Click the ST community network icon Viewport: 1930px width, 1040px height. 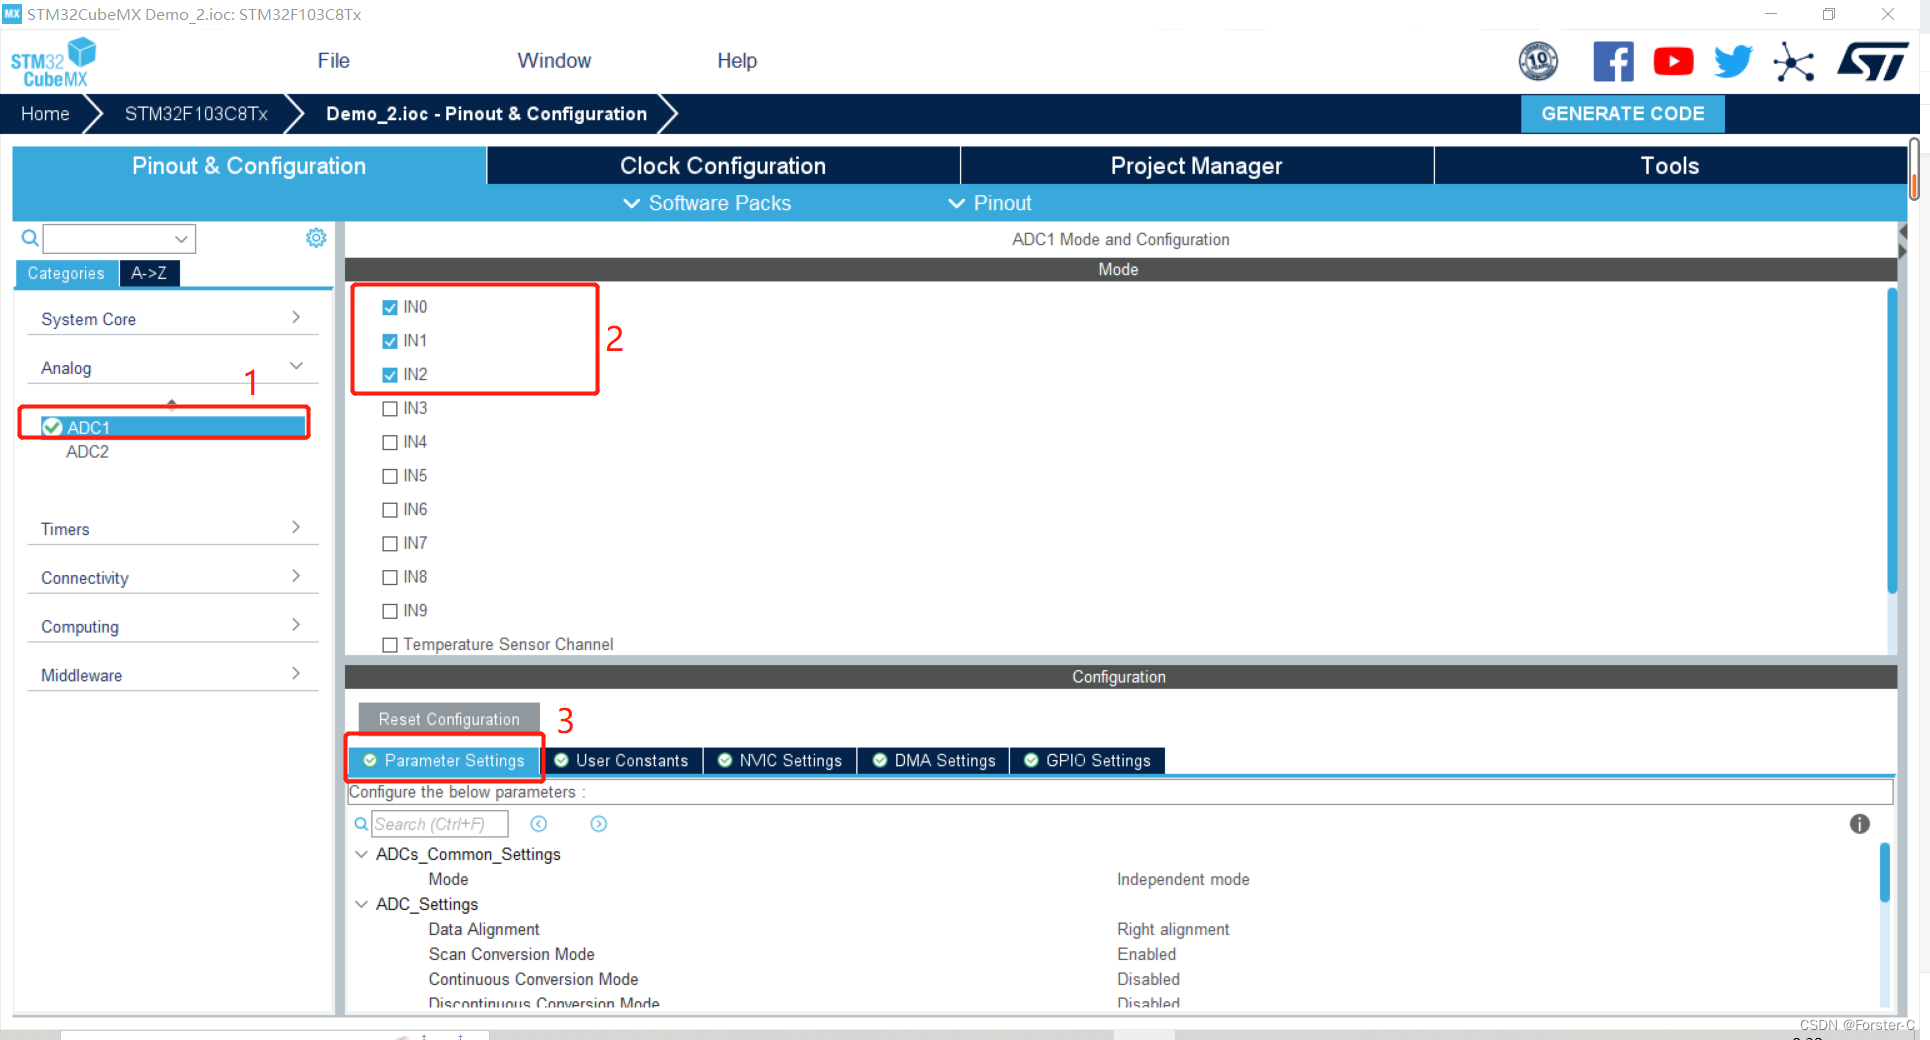[1793, 62]
